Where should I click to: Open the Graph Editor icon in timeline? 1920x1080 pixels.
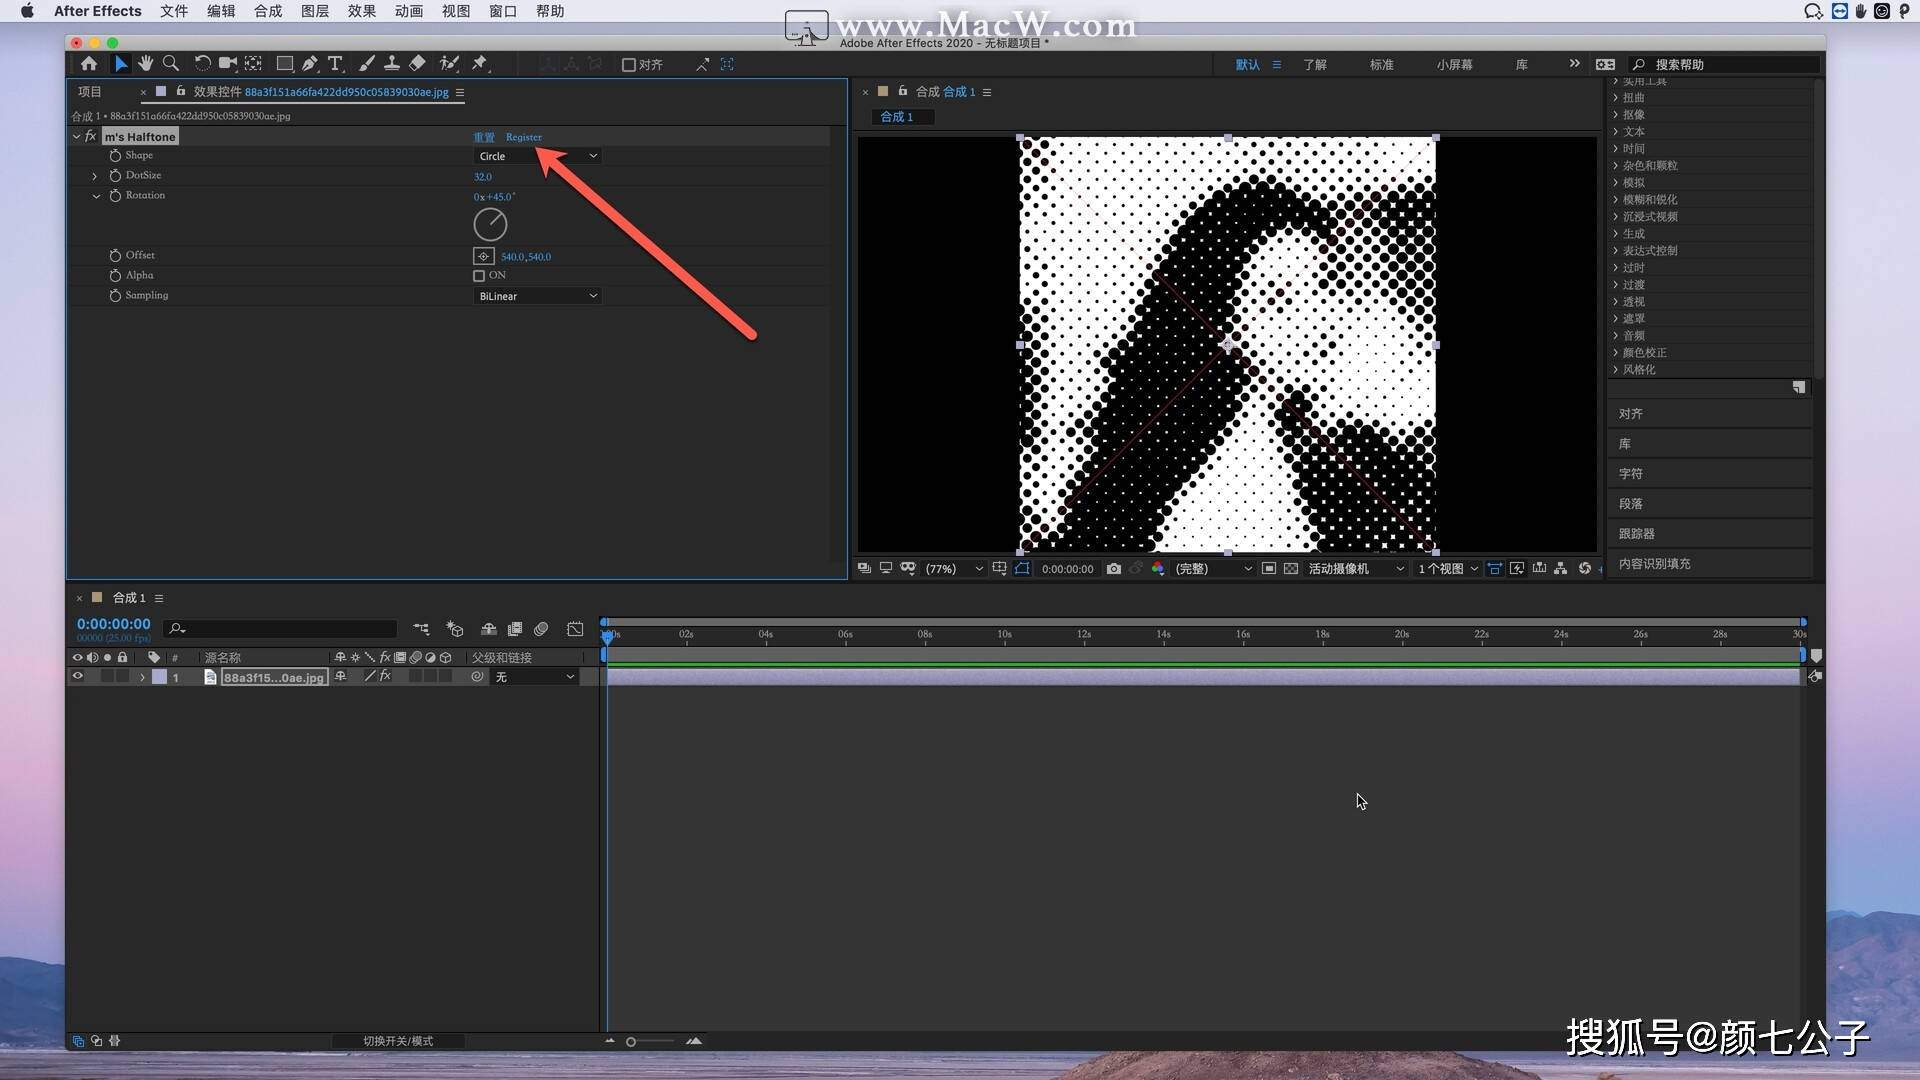tap(575, 629)
